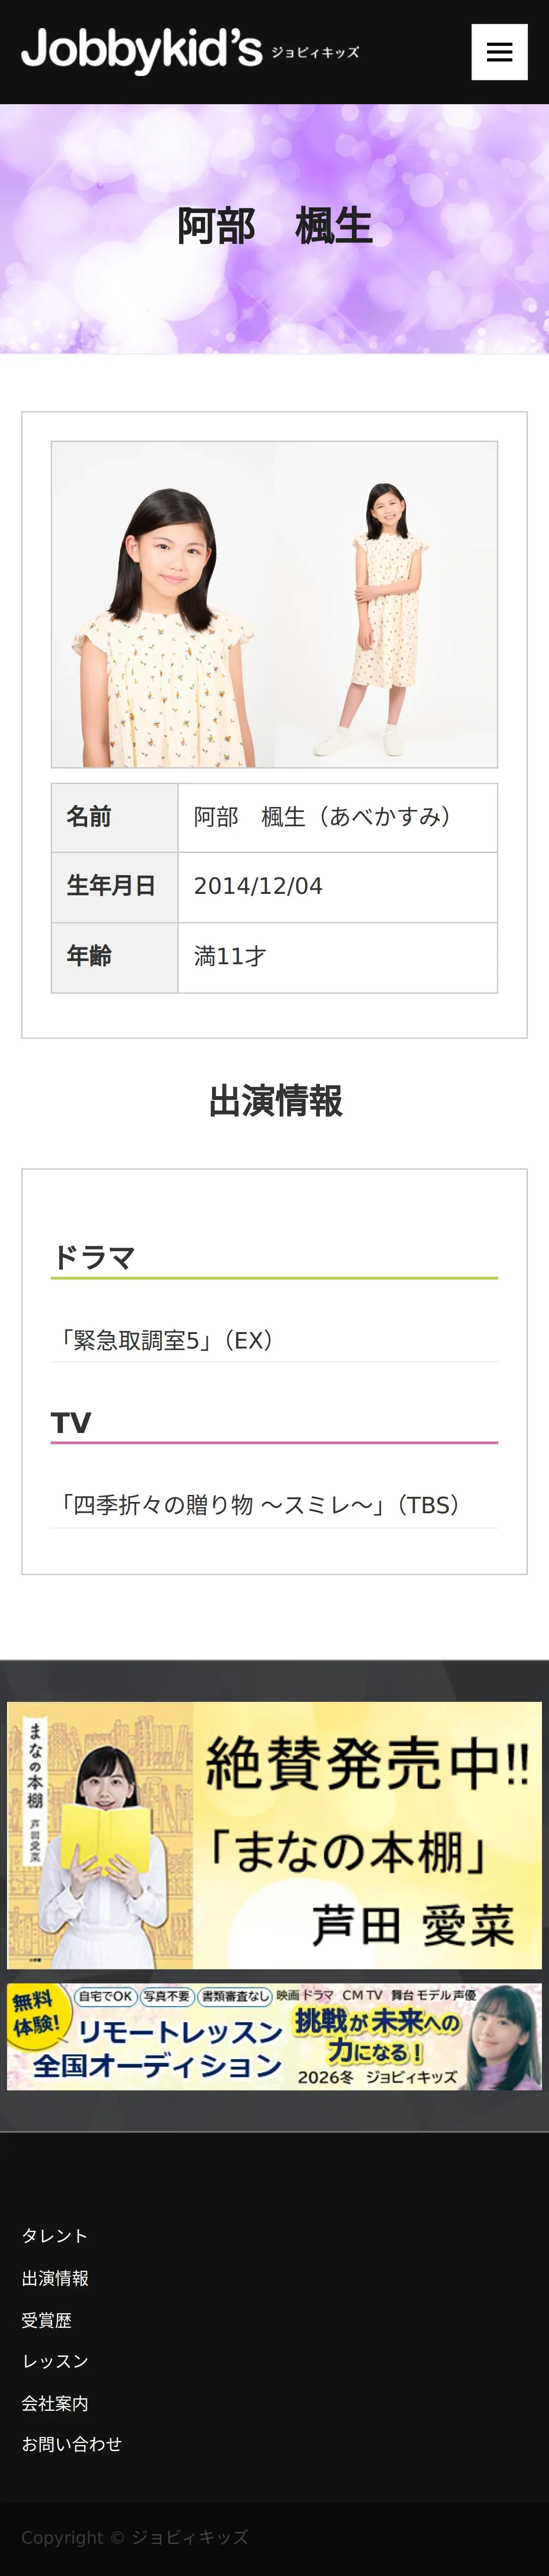Click the 阿部 楓生 page title
Image resolution: width=549 pixels, height=2576 pixels.
(274, 226)
